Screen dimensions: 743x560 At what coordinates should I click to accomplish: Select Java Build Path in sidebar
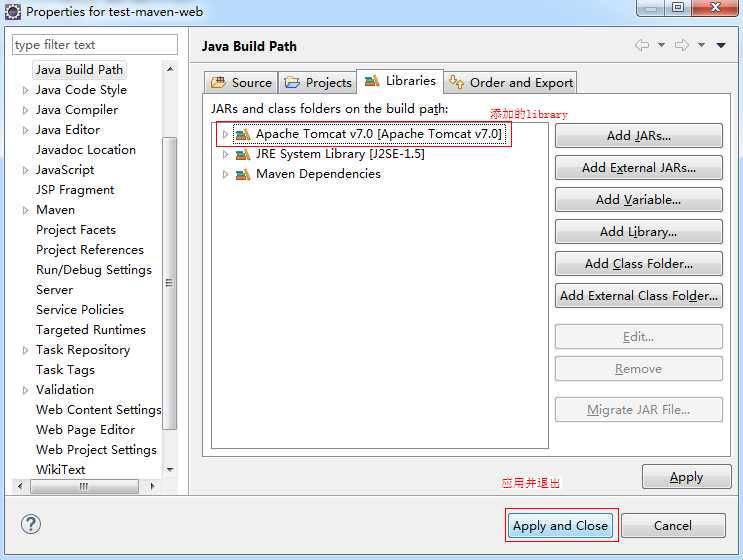[x=80, y=70]
